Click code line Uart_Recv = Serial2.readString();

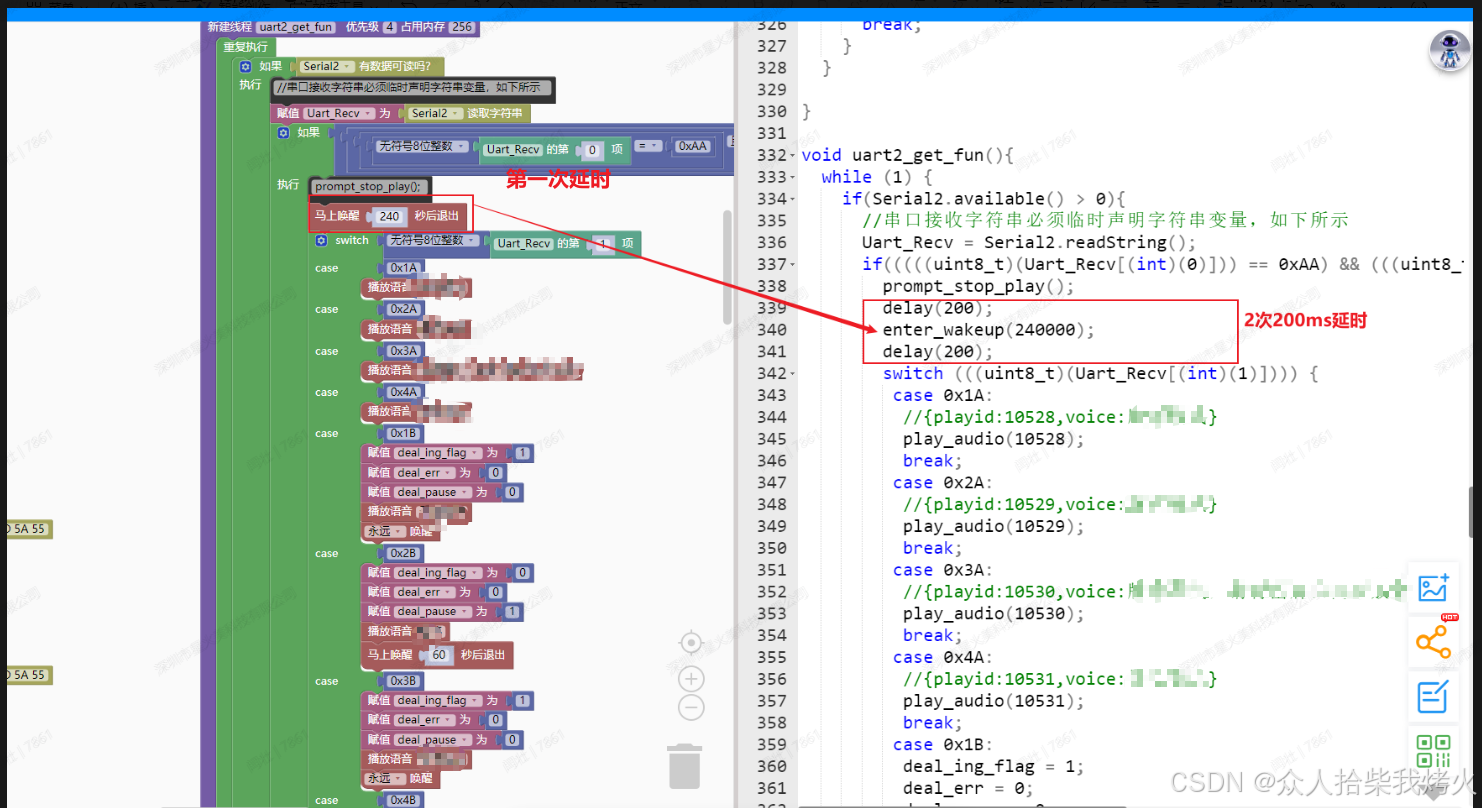point(1029,242)
